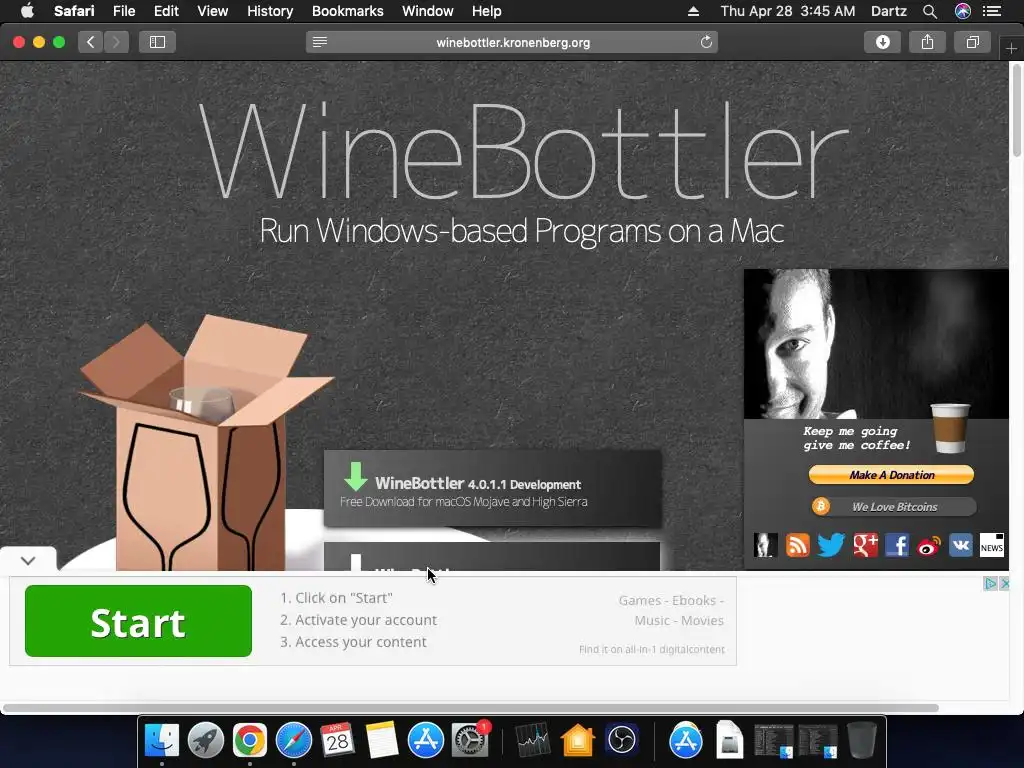
Task: Open the Edit menu
Action: click(166, 11)
